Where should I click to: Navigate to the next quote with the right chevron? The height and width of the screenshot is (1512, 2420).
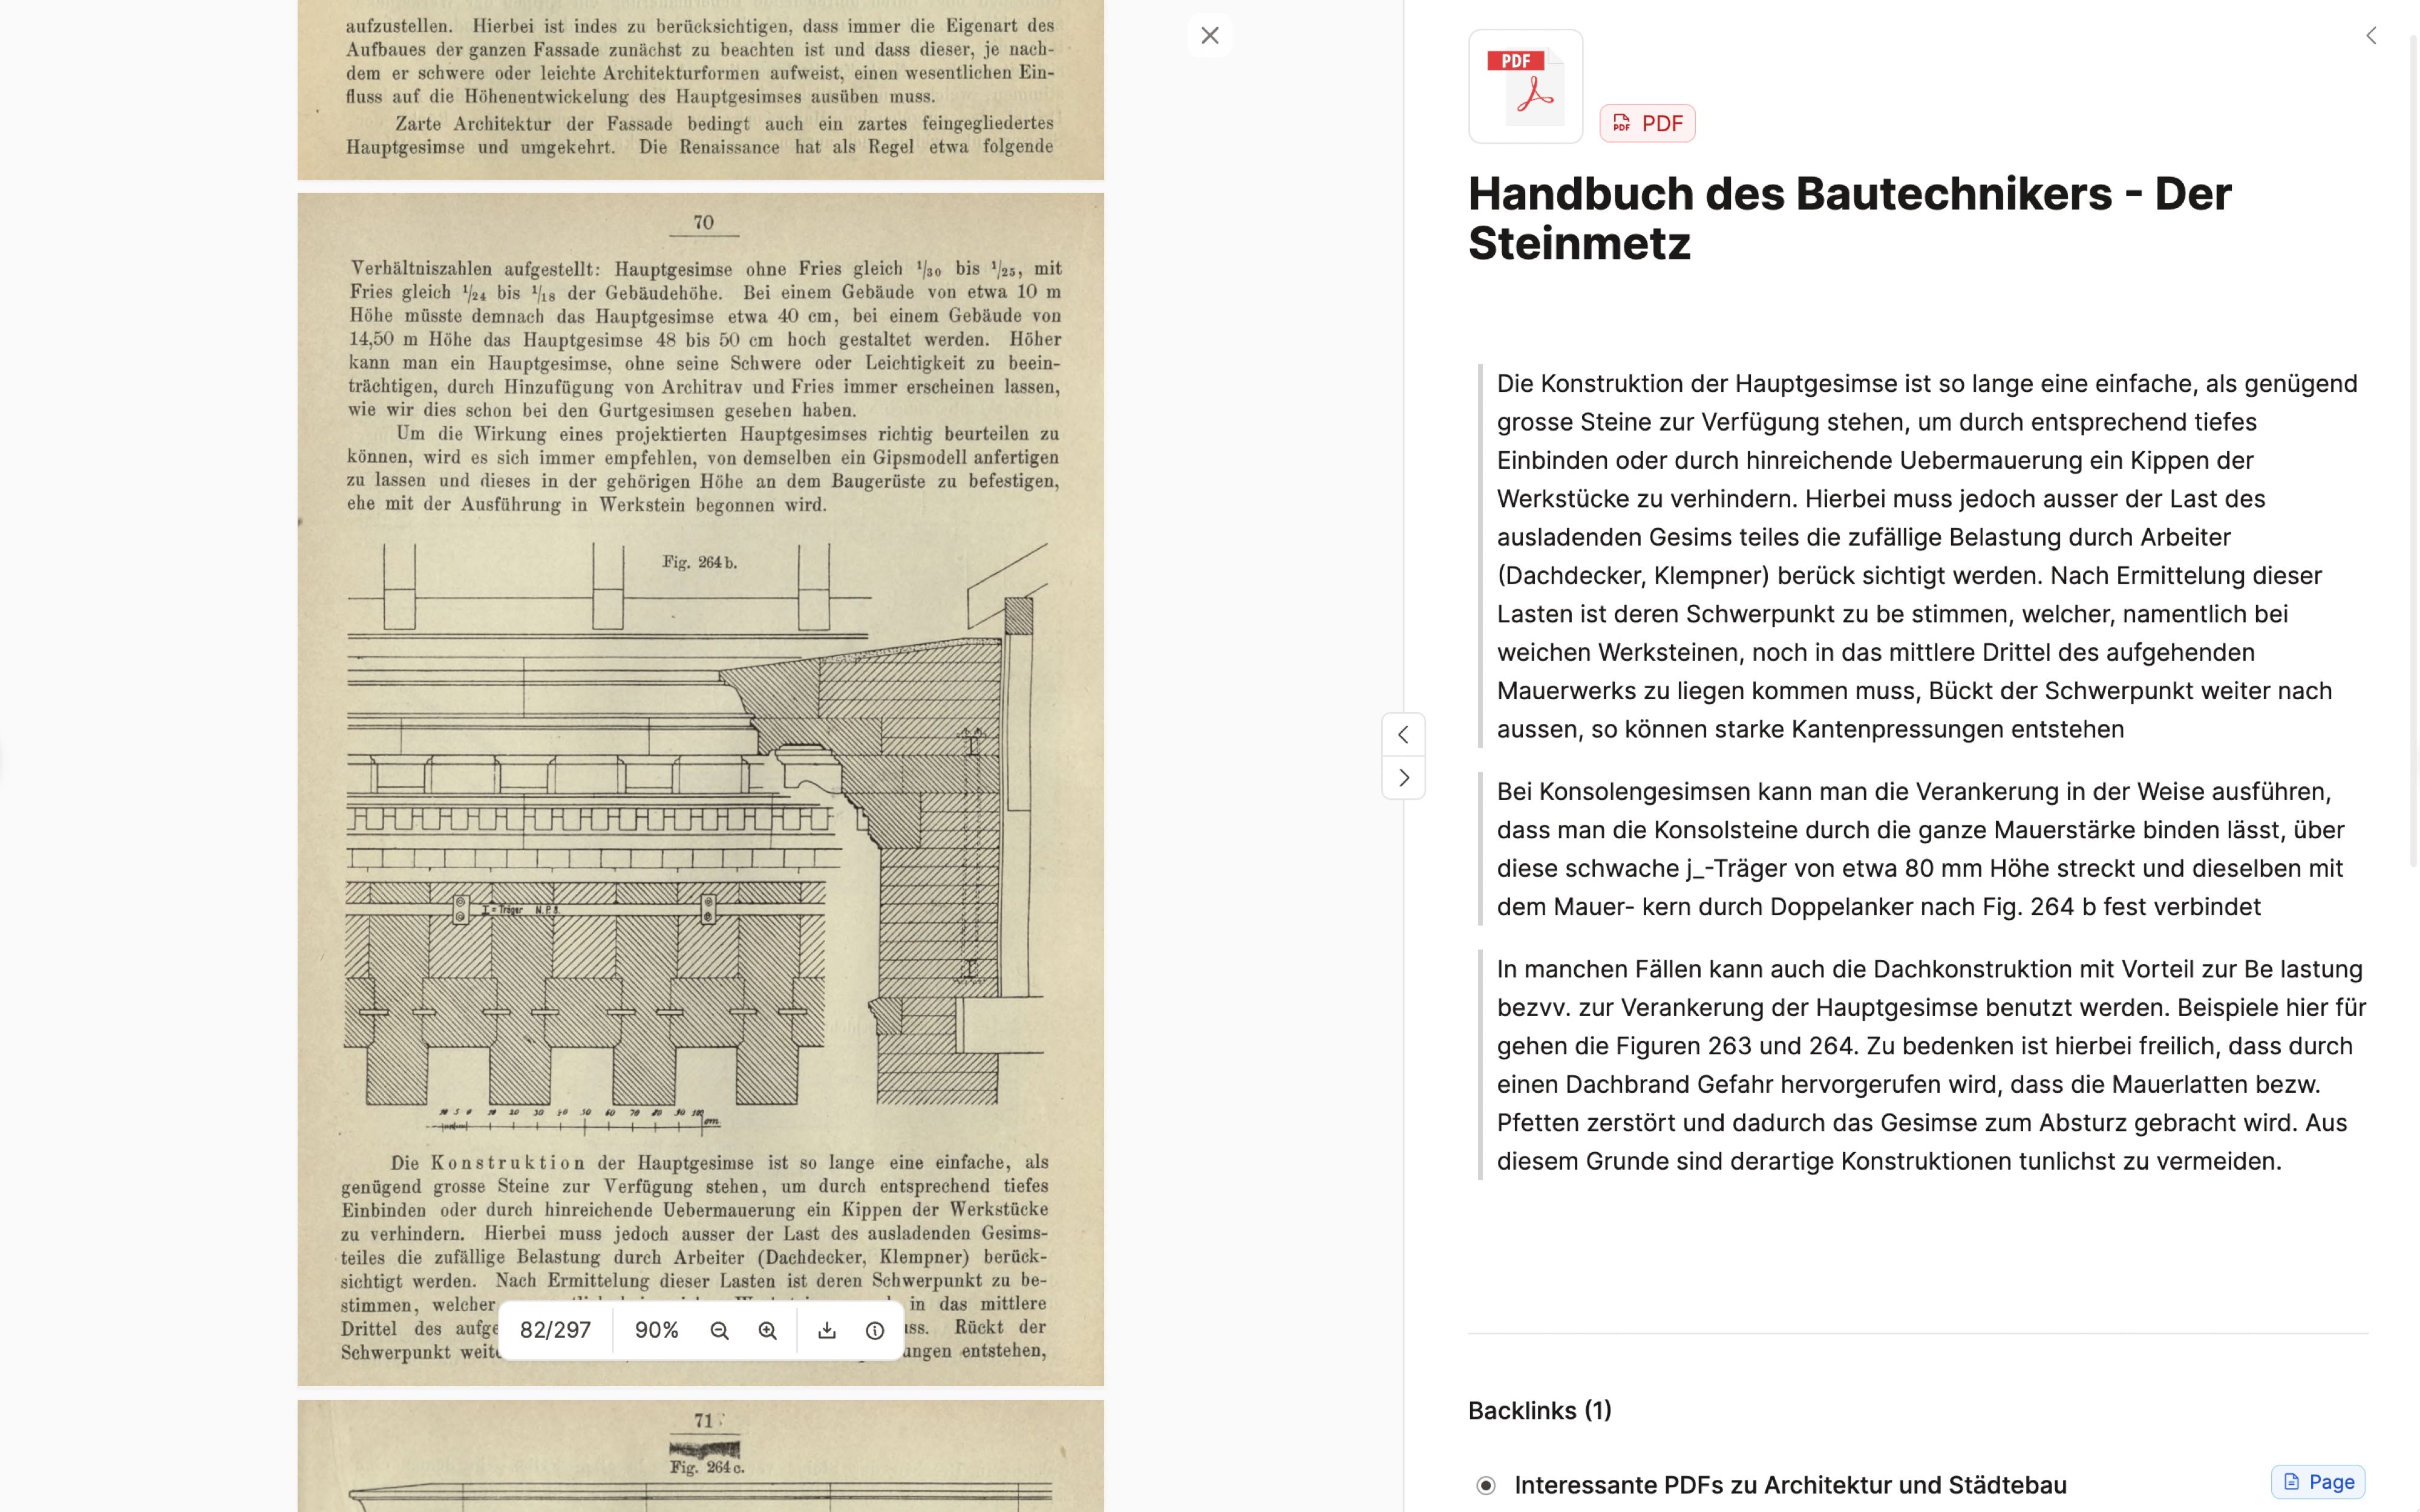1403,777
